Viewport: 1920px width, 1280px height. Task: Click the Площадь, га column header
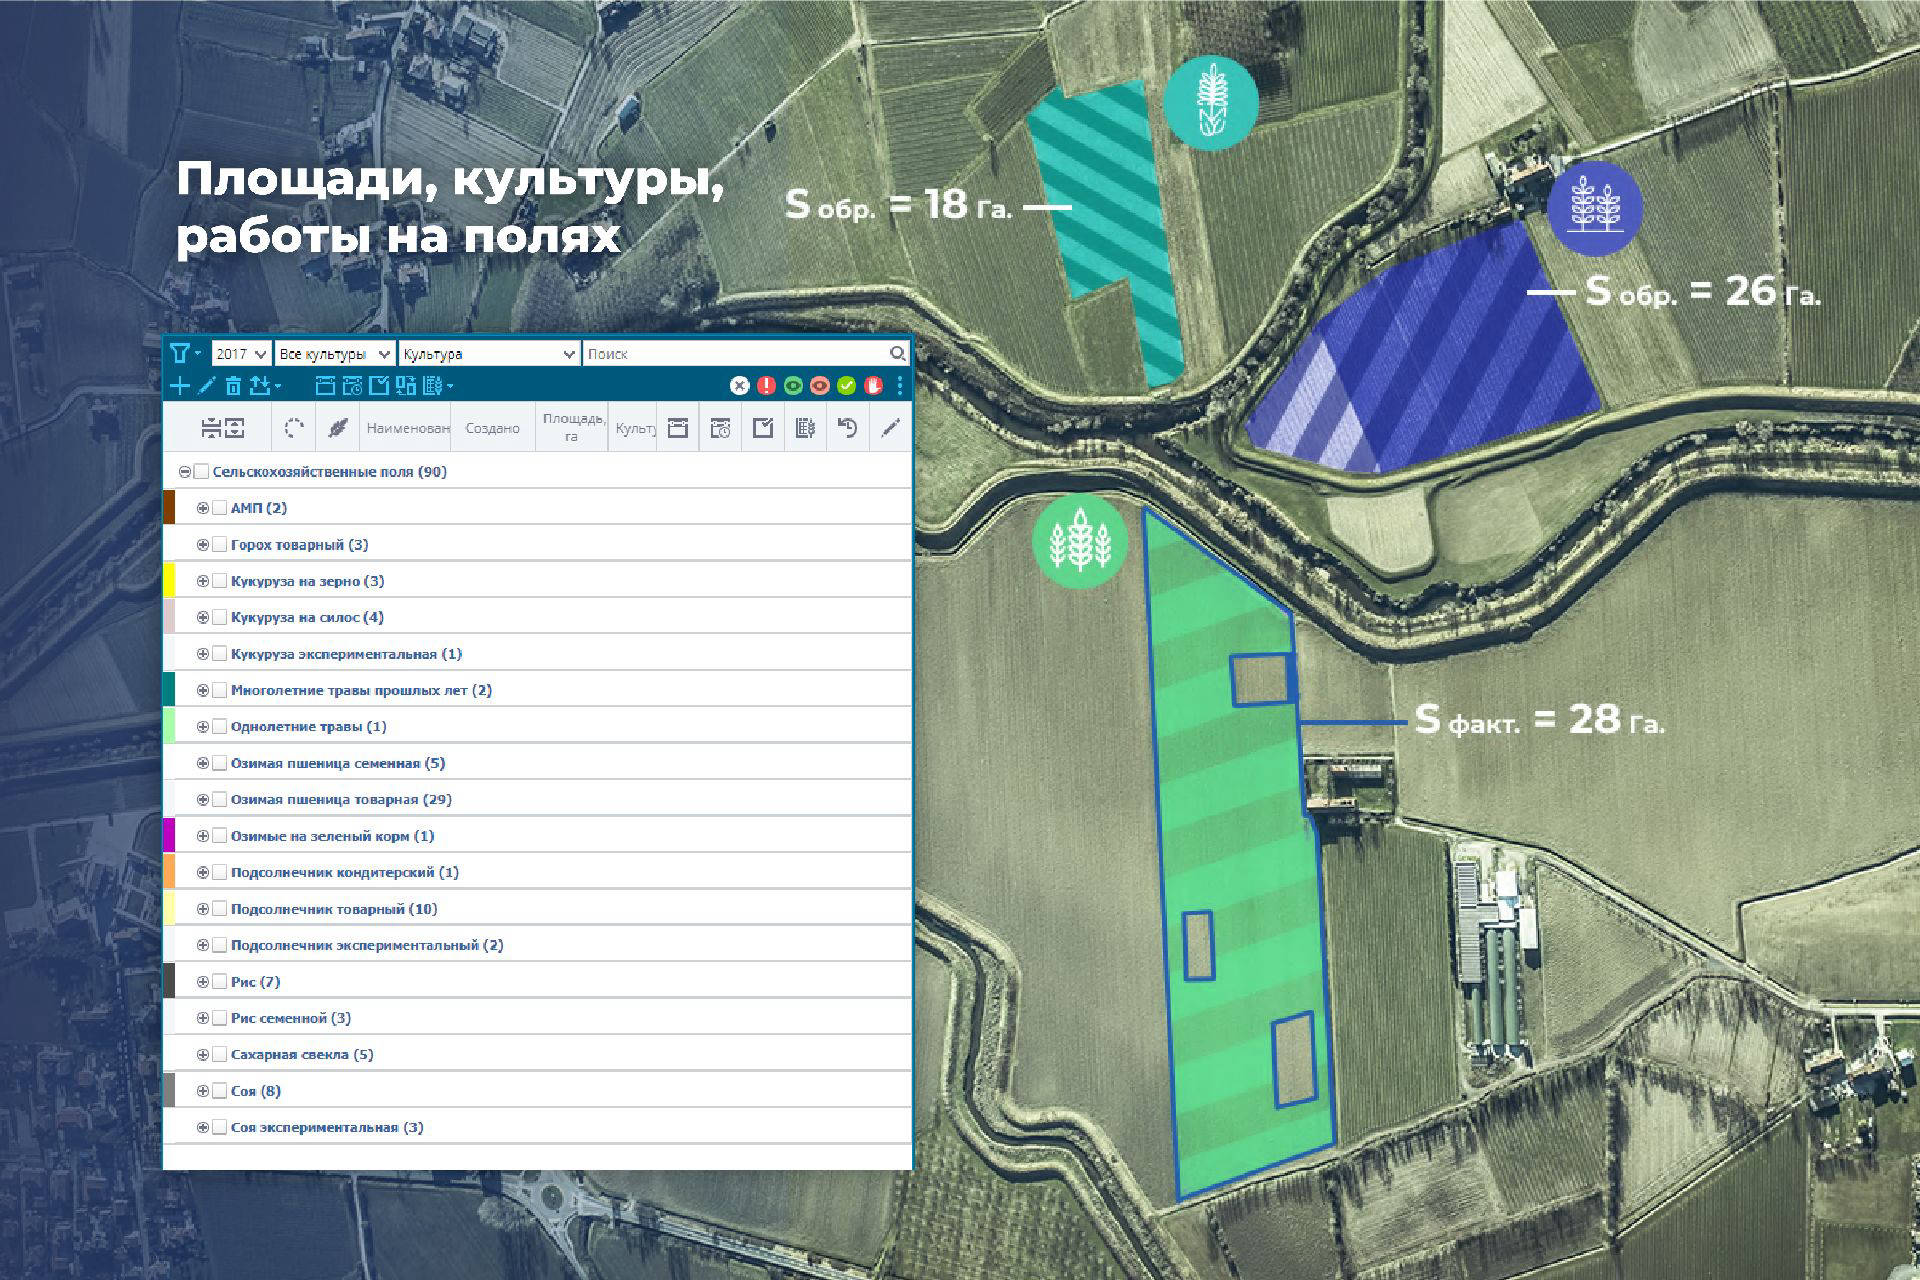coord(572,428)
